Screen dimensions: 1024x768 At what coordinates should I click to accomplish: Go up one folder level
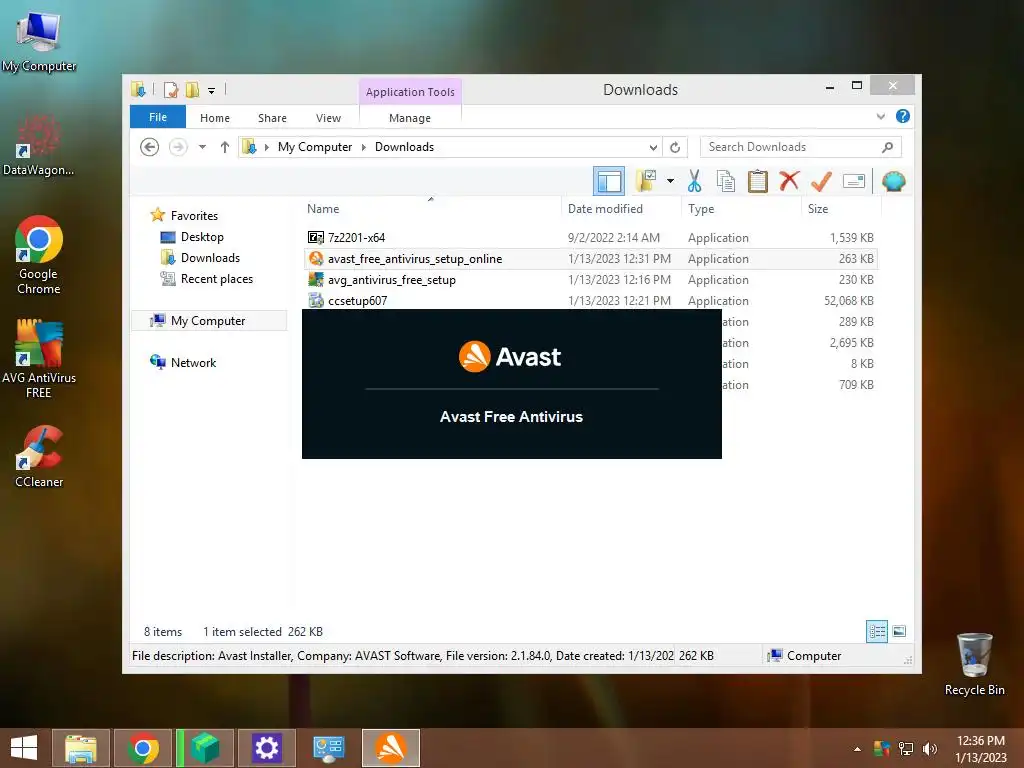[225, 147]
